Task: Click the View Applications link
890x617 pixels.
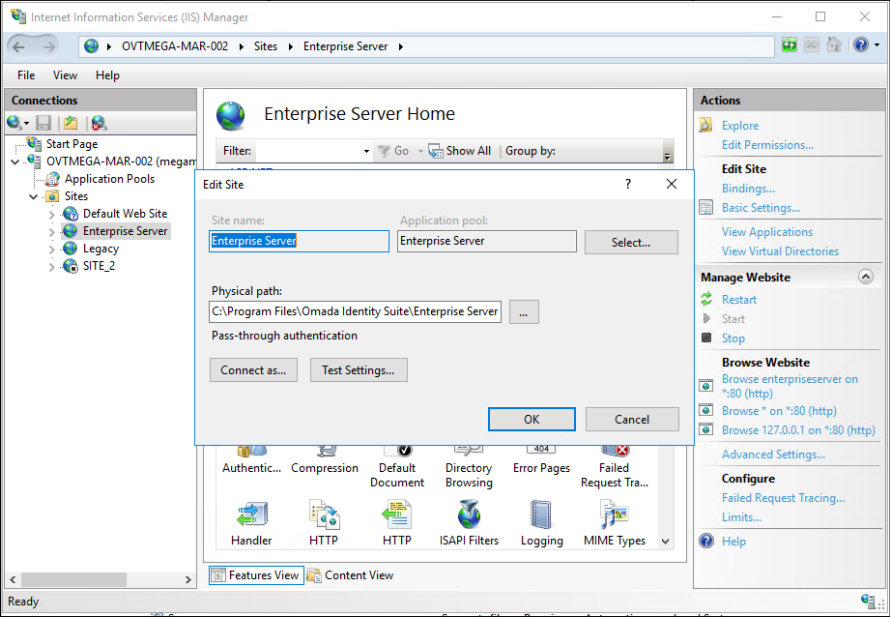Action: coord(767,232)
